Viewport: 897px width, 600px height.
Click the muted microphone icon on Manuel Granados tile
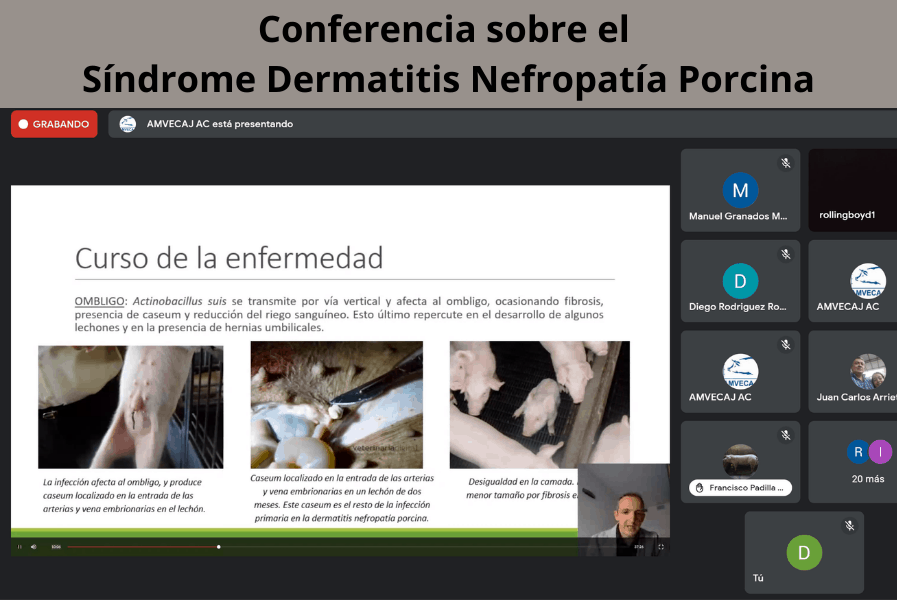tap(786, 163)
